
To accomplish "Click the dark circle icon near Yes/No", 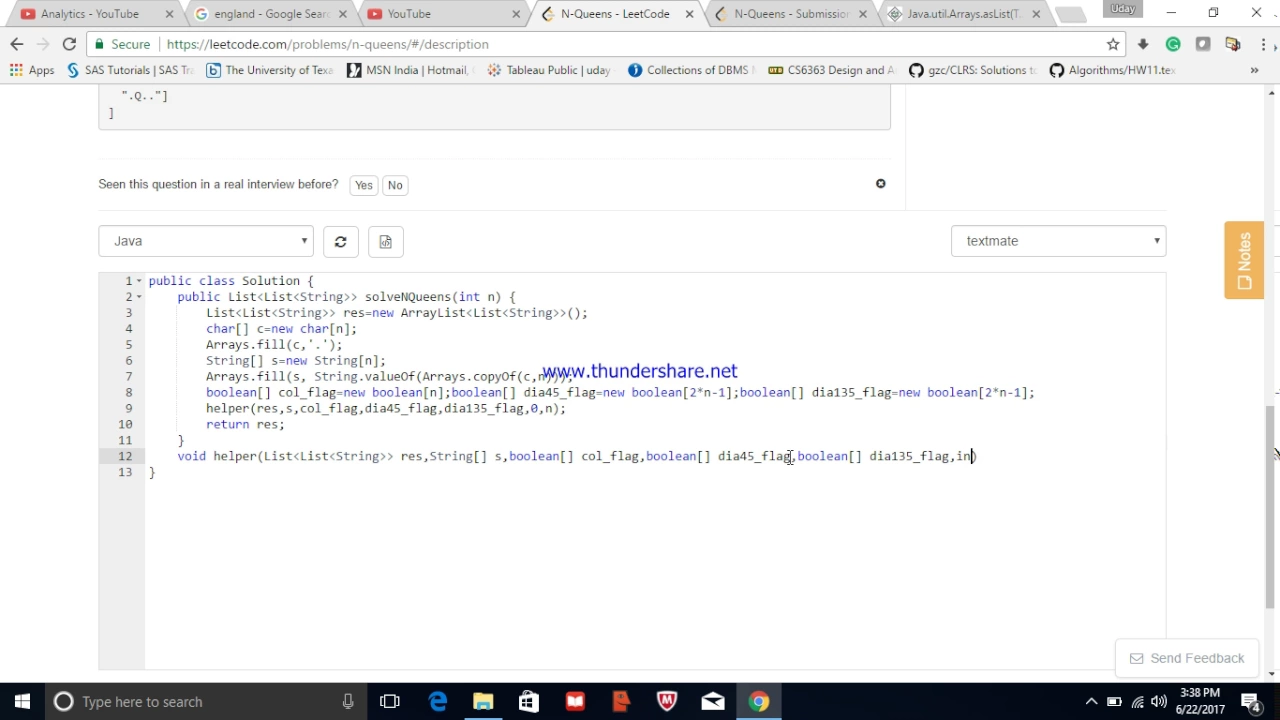I will pos(881,184).
